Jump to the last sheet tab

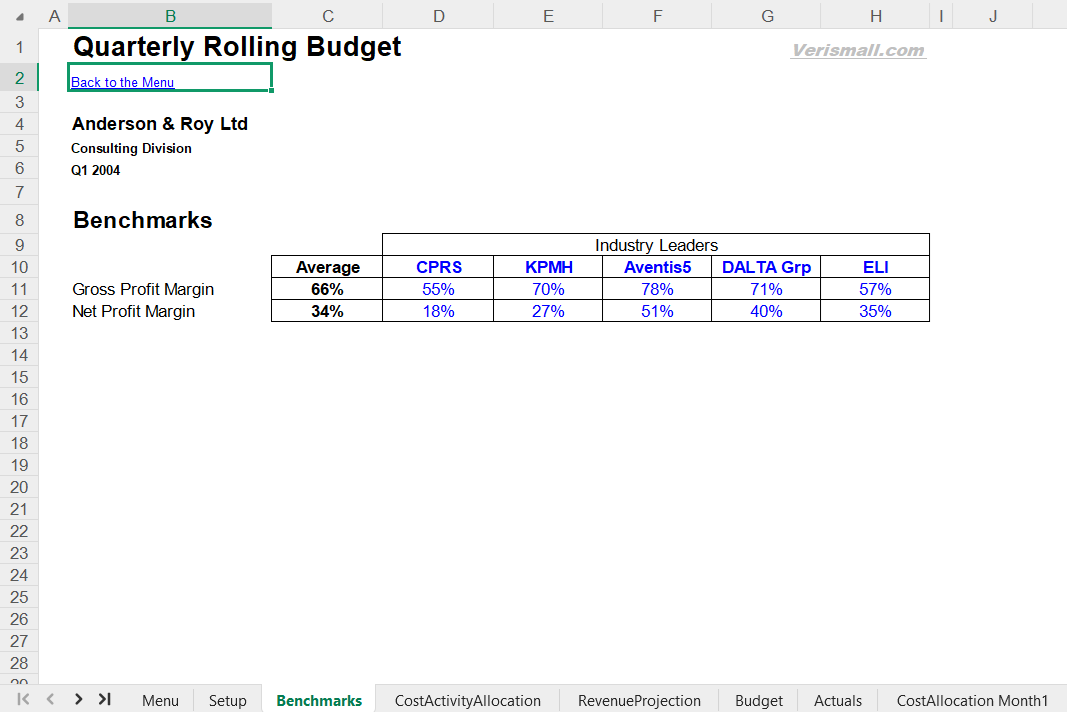[x=105, y=700]
